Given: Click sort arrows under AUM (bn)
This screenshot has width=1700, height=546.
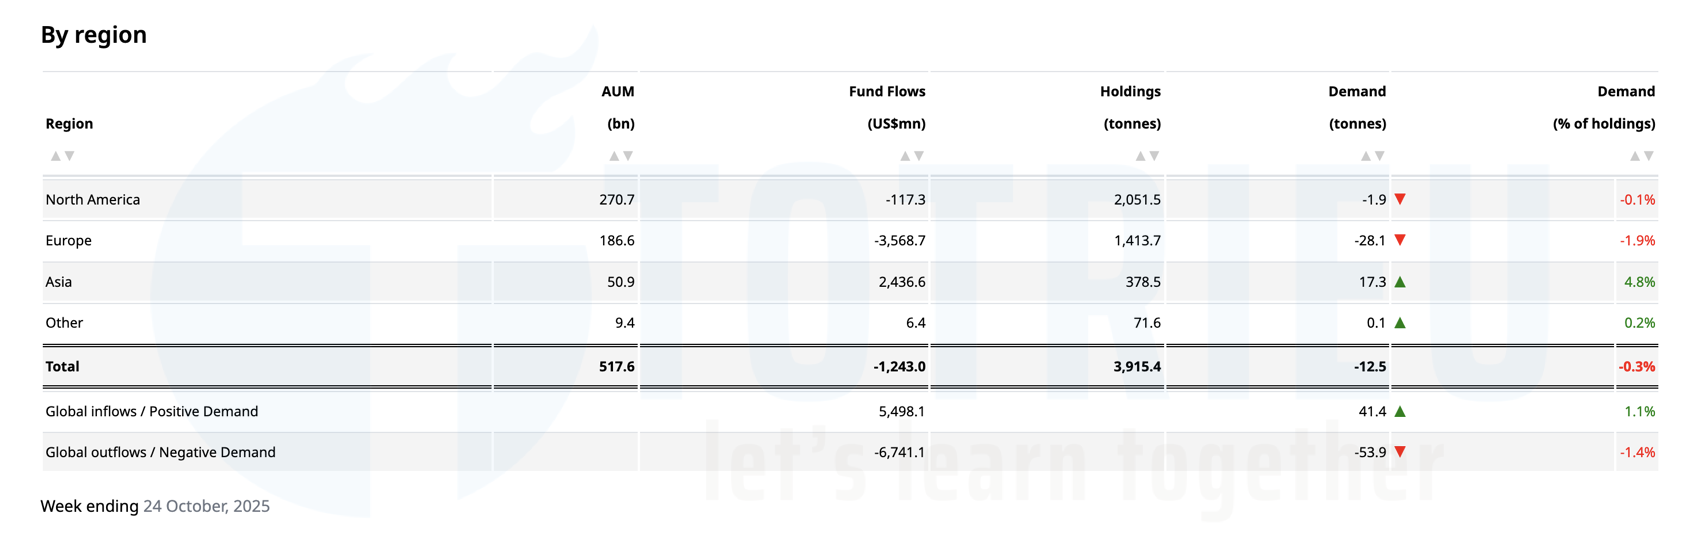Looking at the screenshot, I should click(x=621, y=156).
